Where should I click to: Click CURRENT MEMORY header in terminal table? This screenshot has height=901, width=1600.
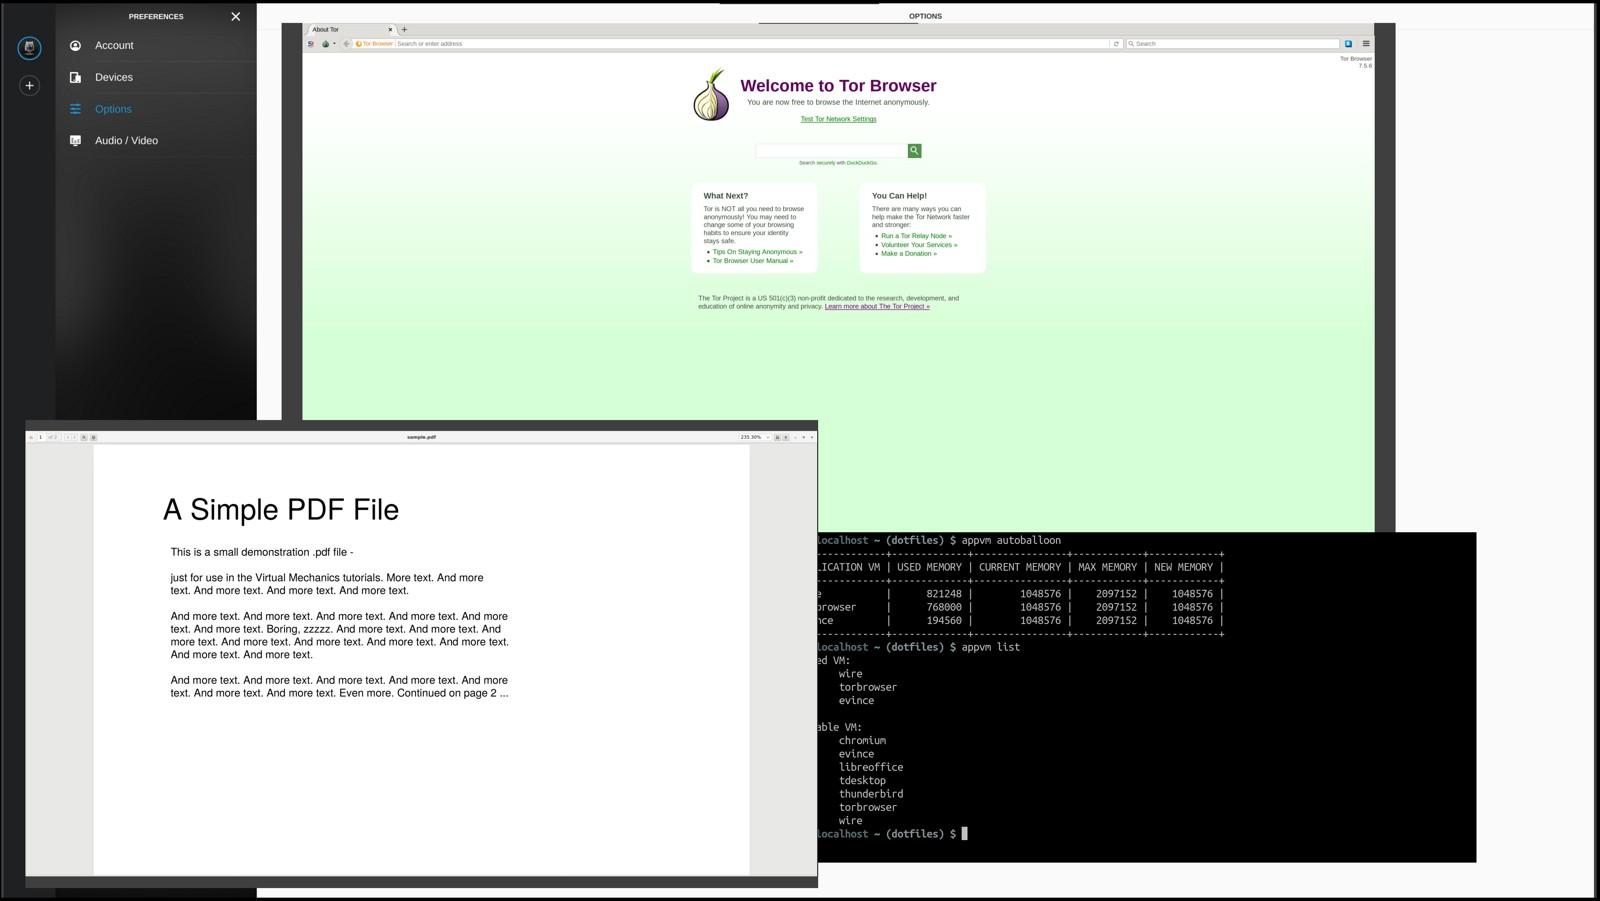(1020, 567)
